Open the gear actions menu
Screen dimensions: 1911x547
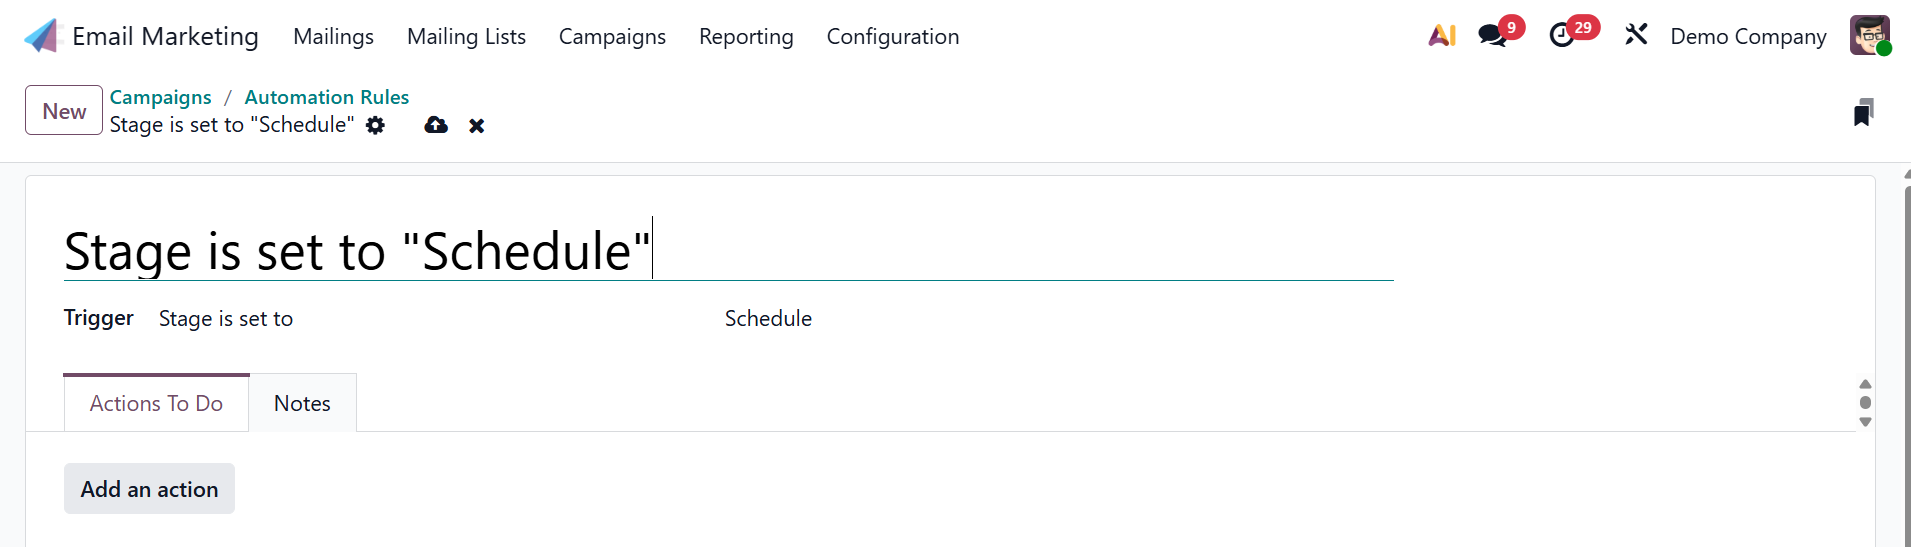[x=375, y=125]
